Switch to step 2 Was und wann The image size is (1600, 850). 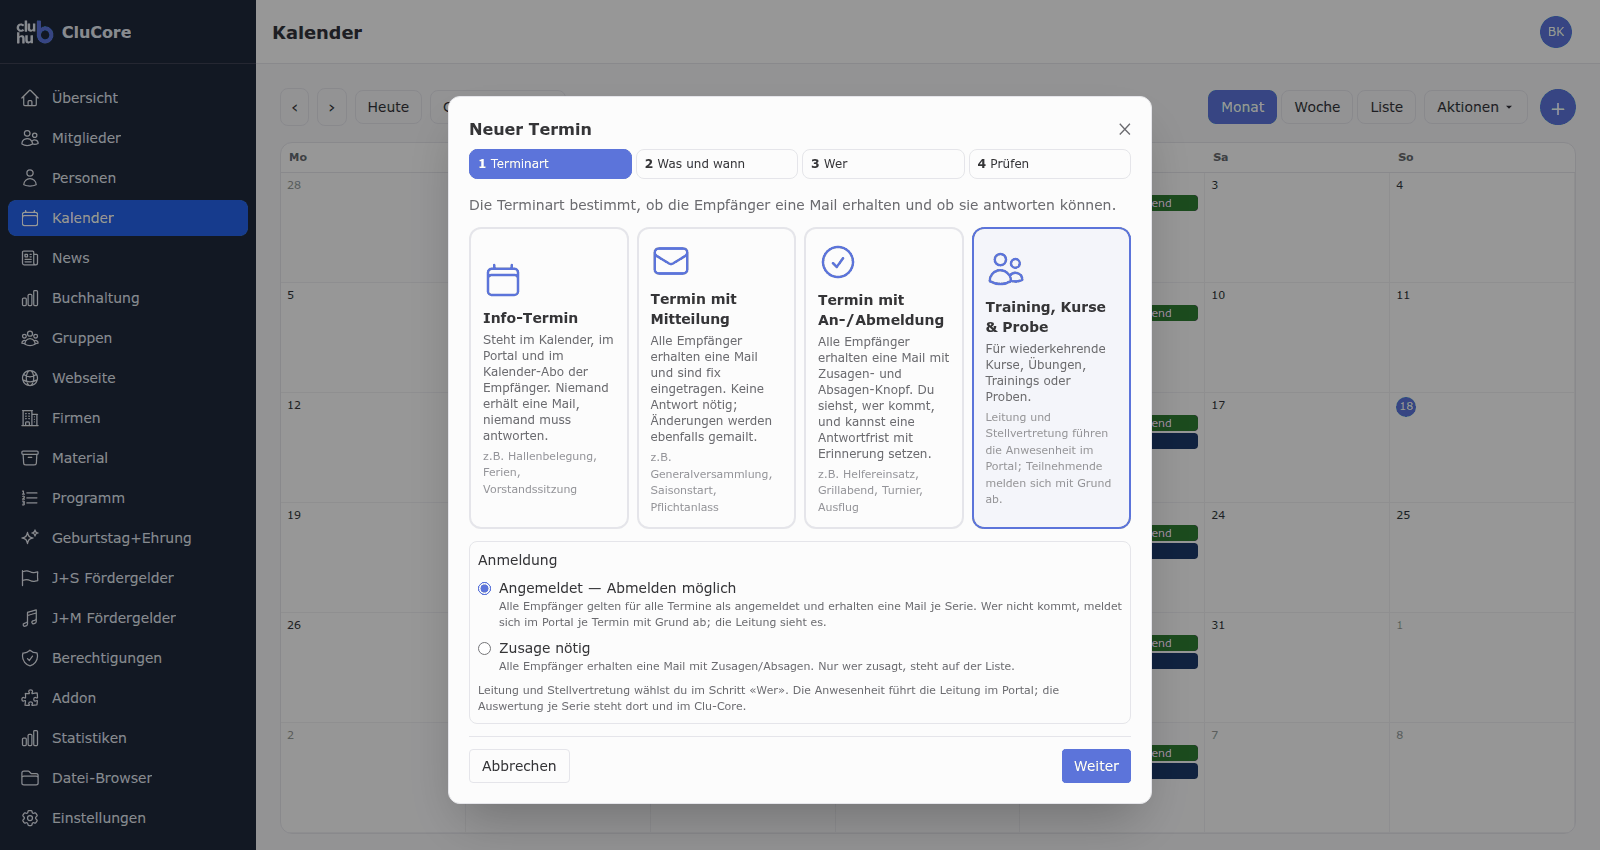[x=717, y=164]
